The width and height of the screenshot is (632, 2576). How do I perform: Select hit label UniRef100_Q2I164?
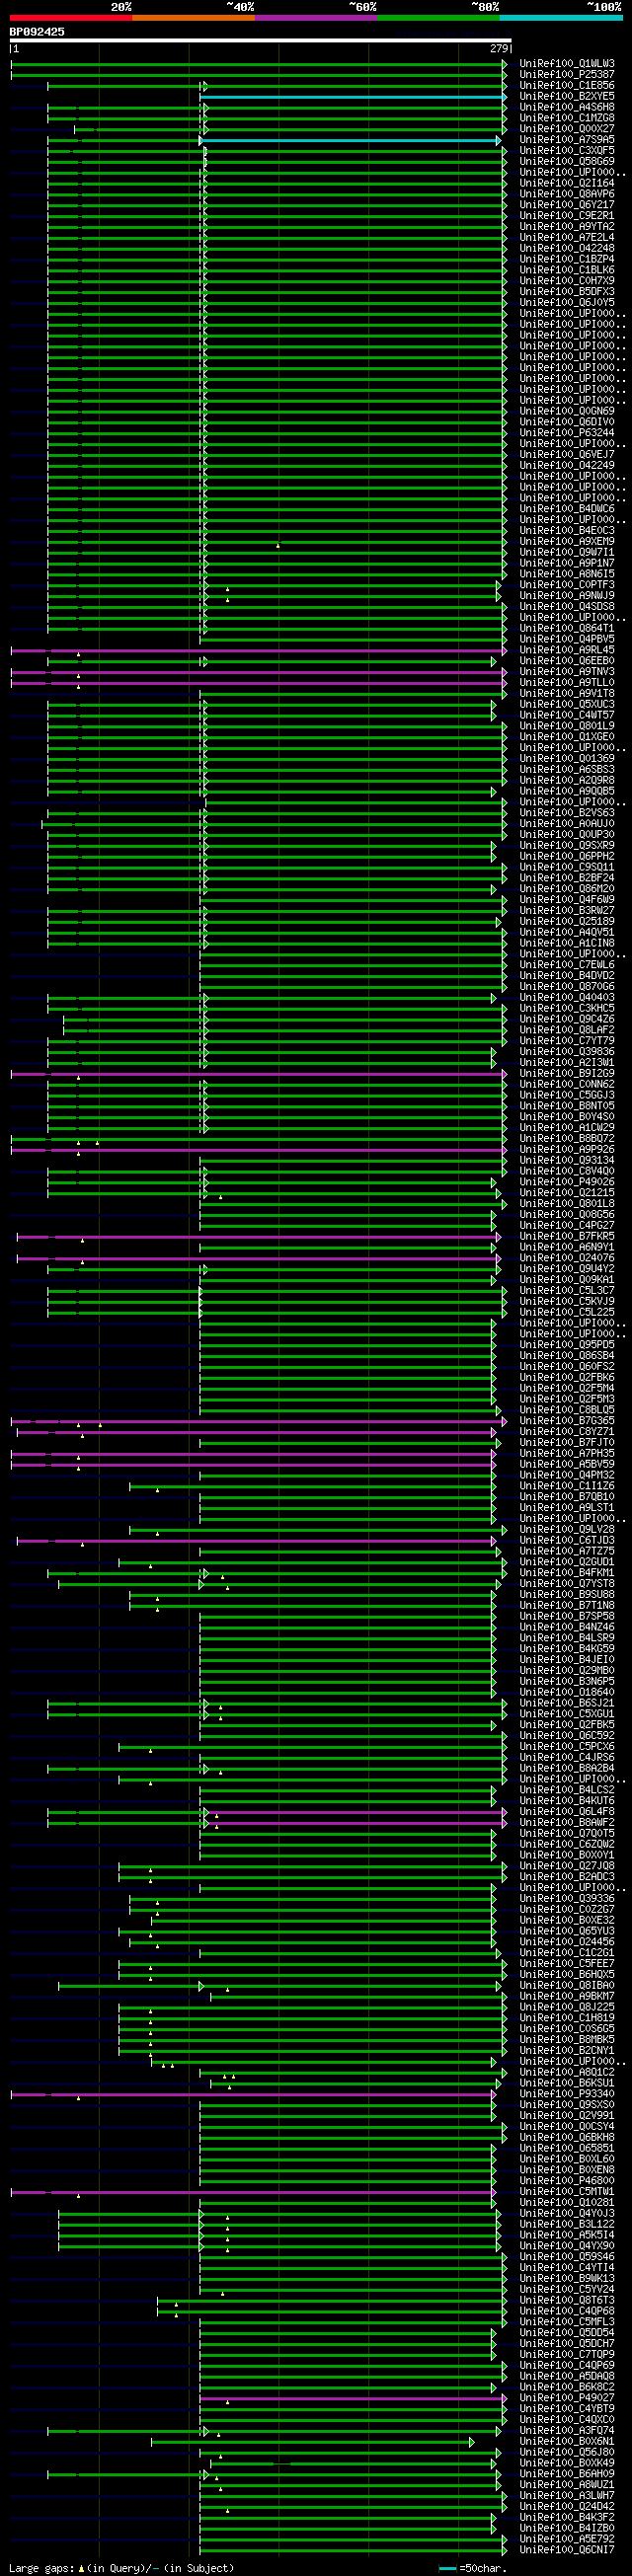pyautogui.click(x=567, y=183)
